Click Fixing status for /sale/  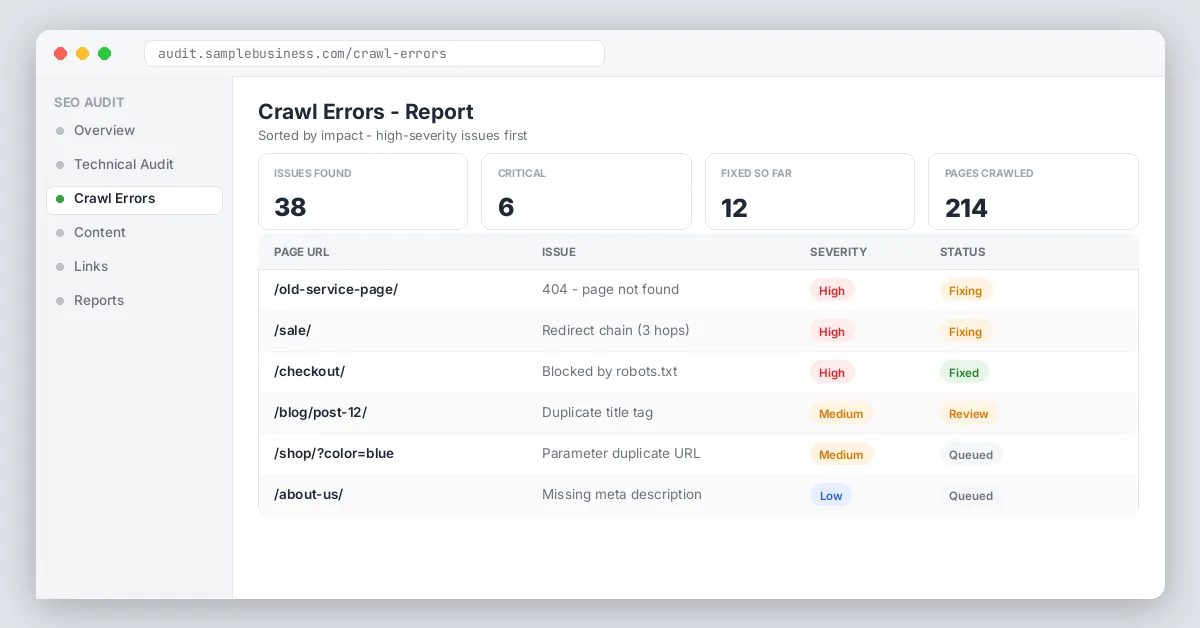pyautogui.click(x=966, y=331)
